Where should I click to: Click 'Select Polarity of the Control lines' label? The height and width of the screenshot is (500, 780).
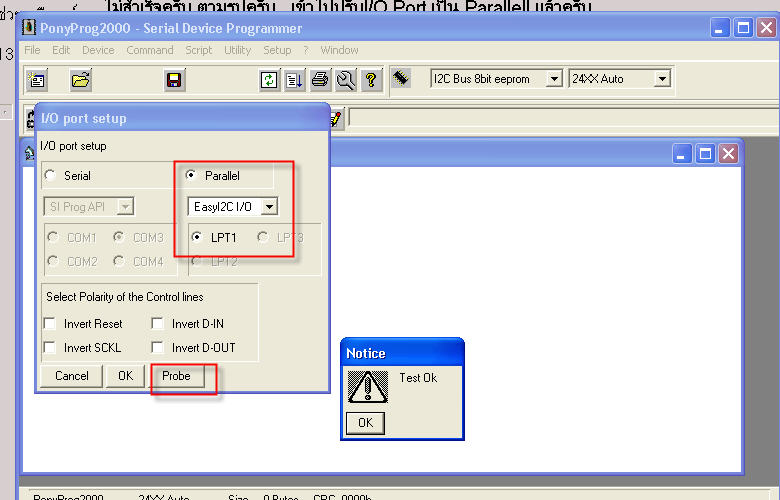tap(125, 297)
